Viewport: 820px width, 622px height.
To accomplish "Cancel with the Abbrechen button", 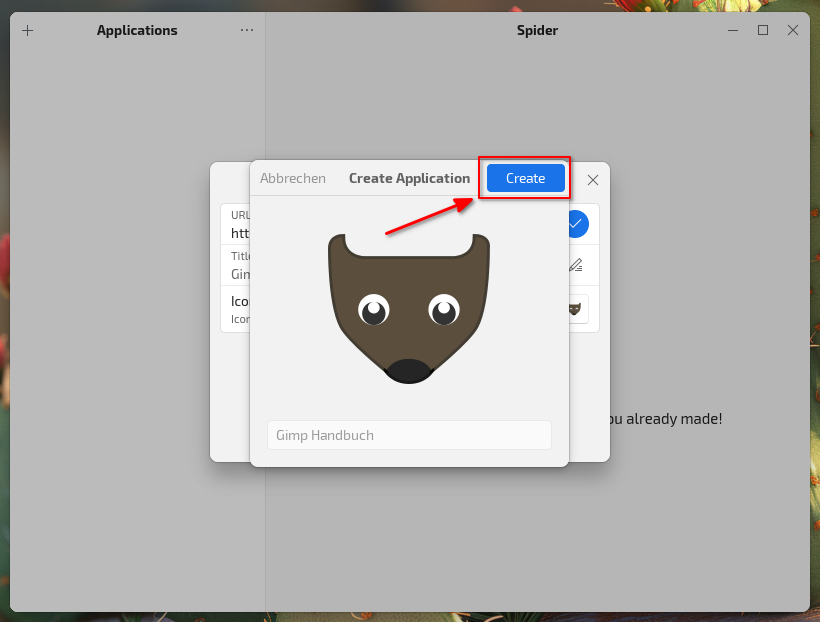I will [293, 178].
